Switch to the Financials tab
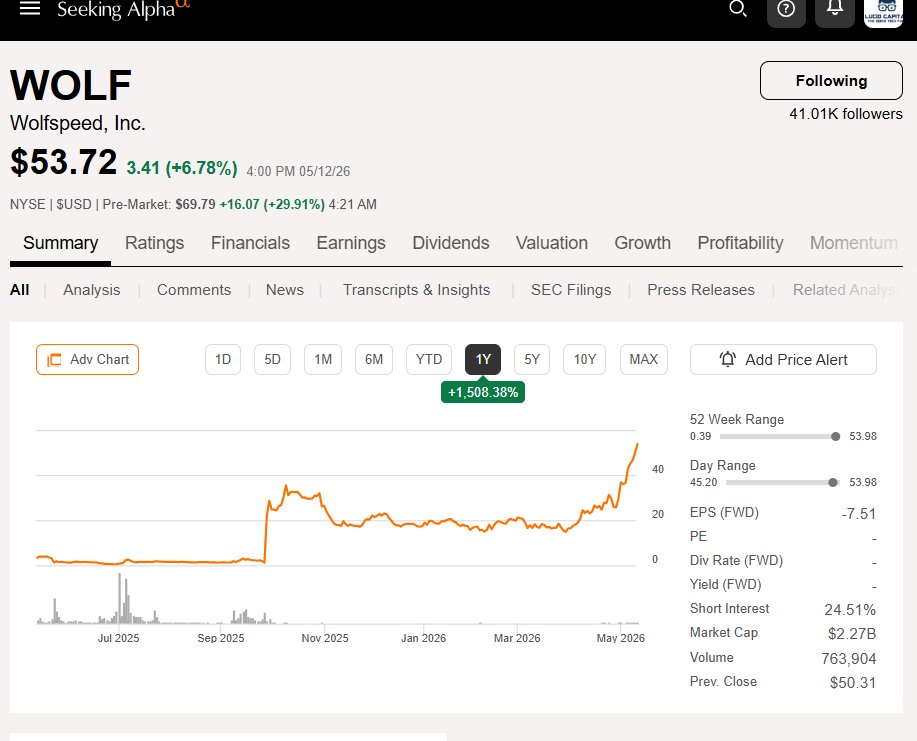This screenshot has height=741, width=917. click(250, 243)
